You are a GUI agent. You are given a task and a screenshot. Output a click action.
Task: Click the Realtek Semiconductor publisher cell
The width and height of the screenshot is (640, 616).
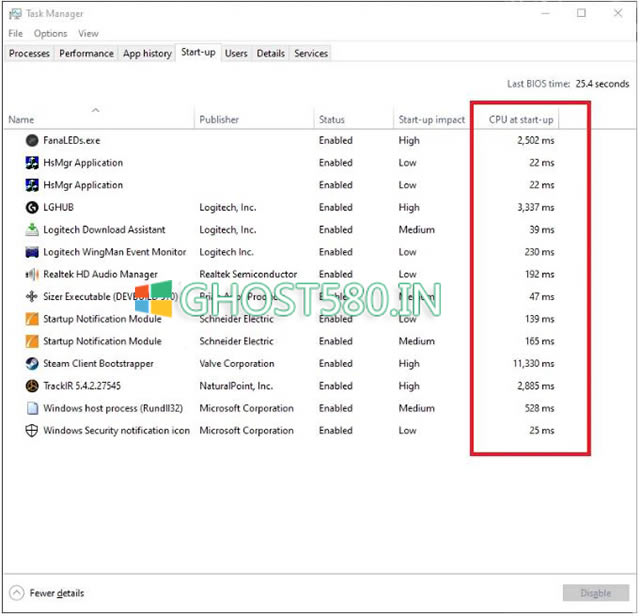pyautogui.click(x=248, y=274)
